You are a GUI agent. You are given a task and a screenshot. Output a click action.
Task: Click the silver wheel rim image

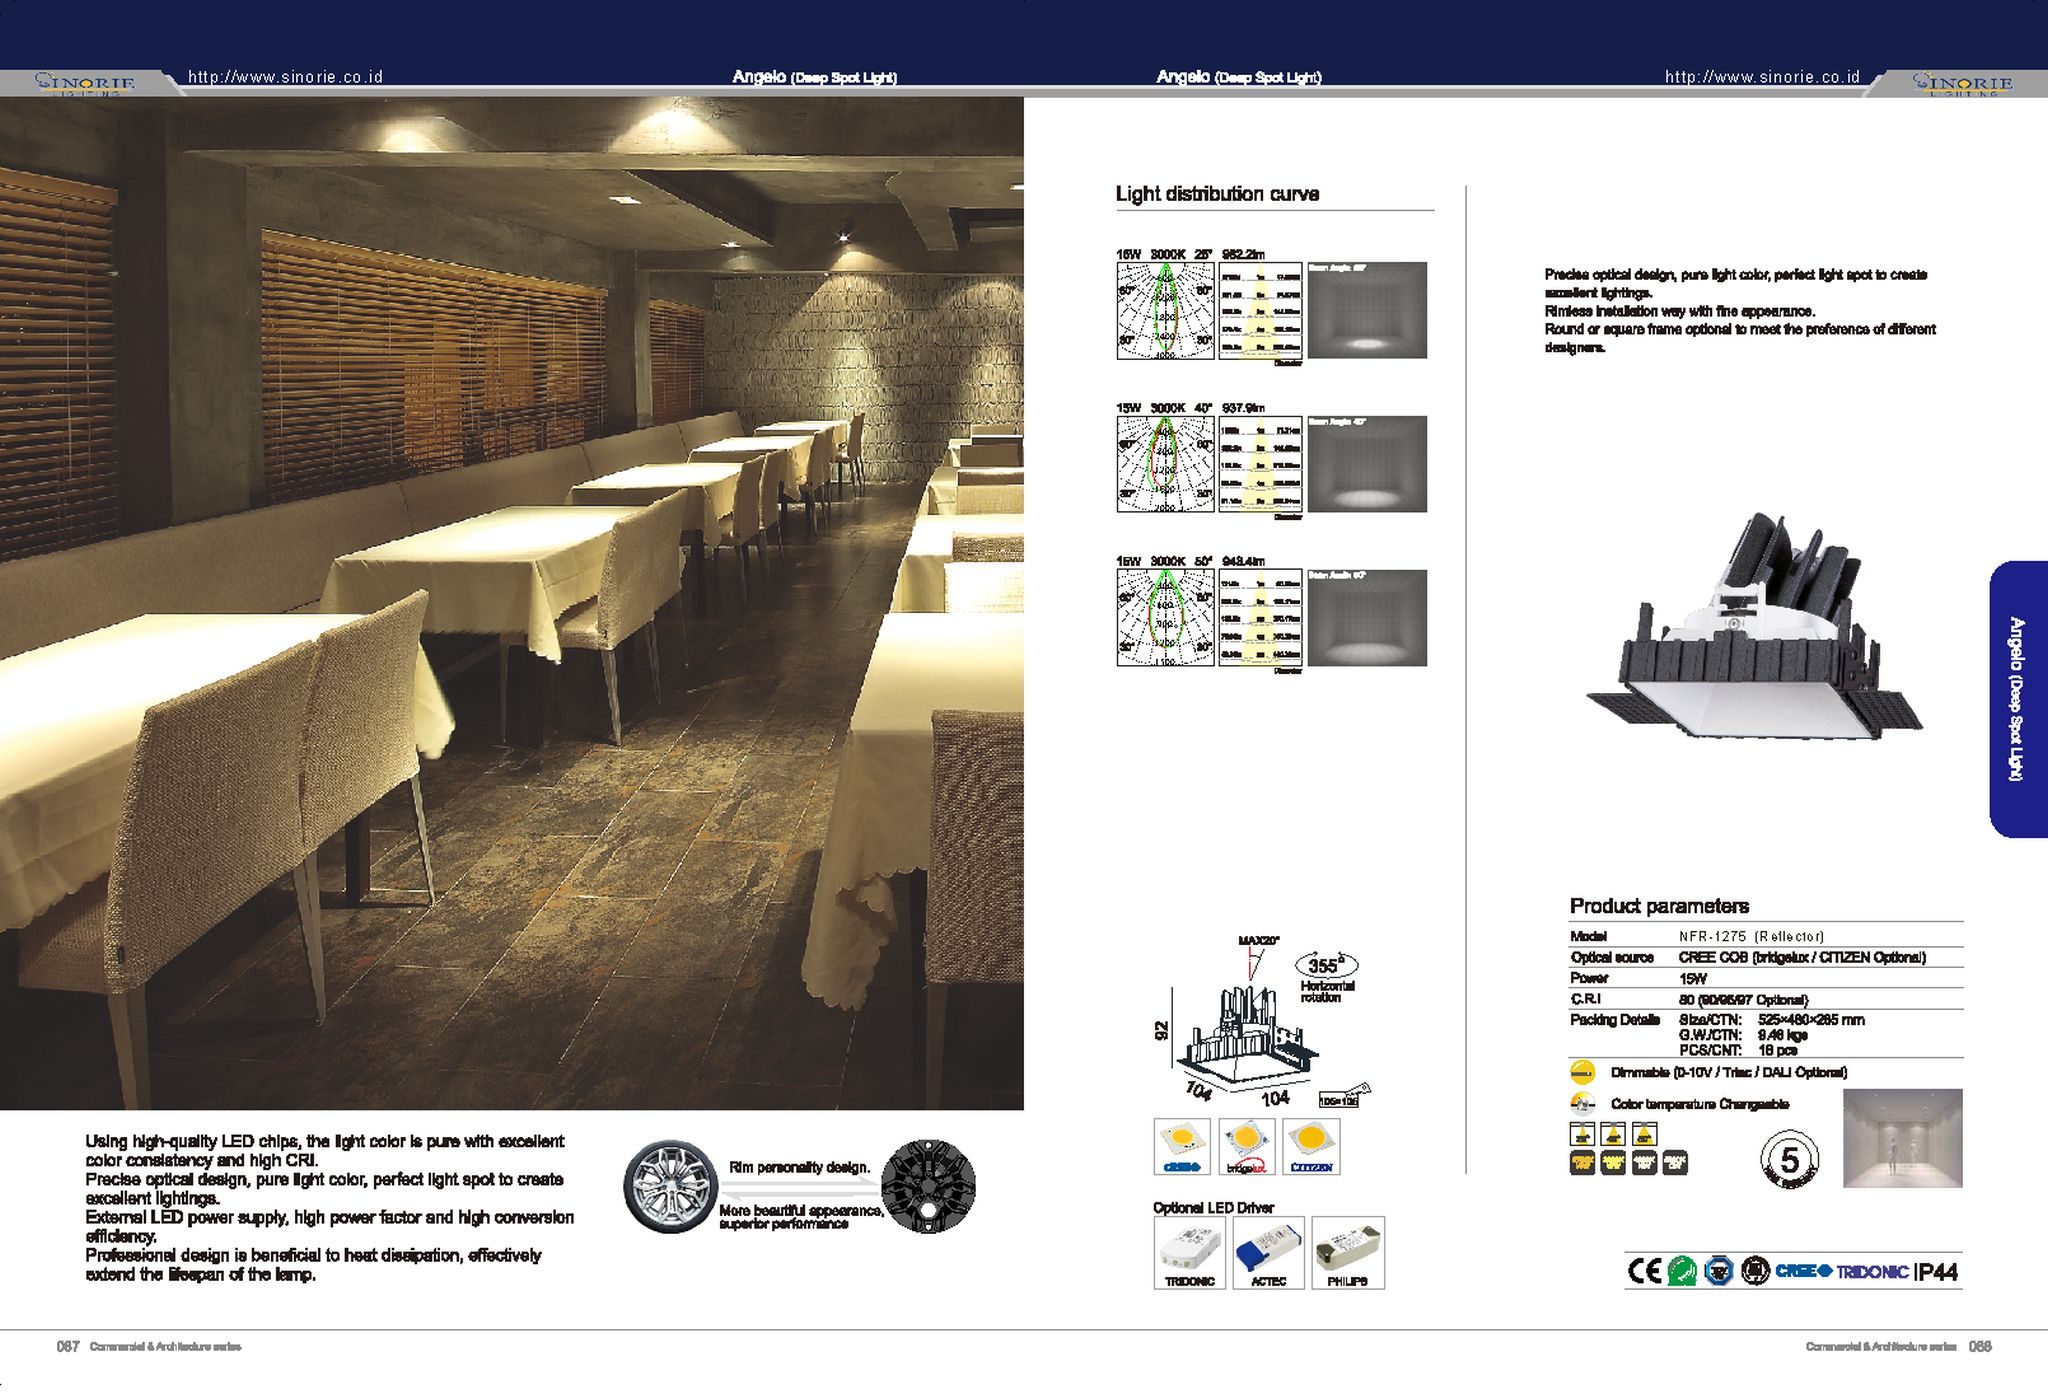(669, 1186)
